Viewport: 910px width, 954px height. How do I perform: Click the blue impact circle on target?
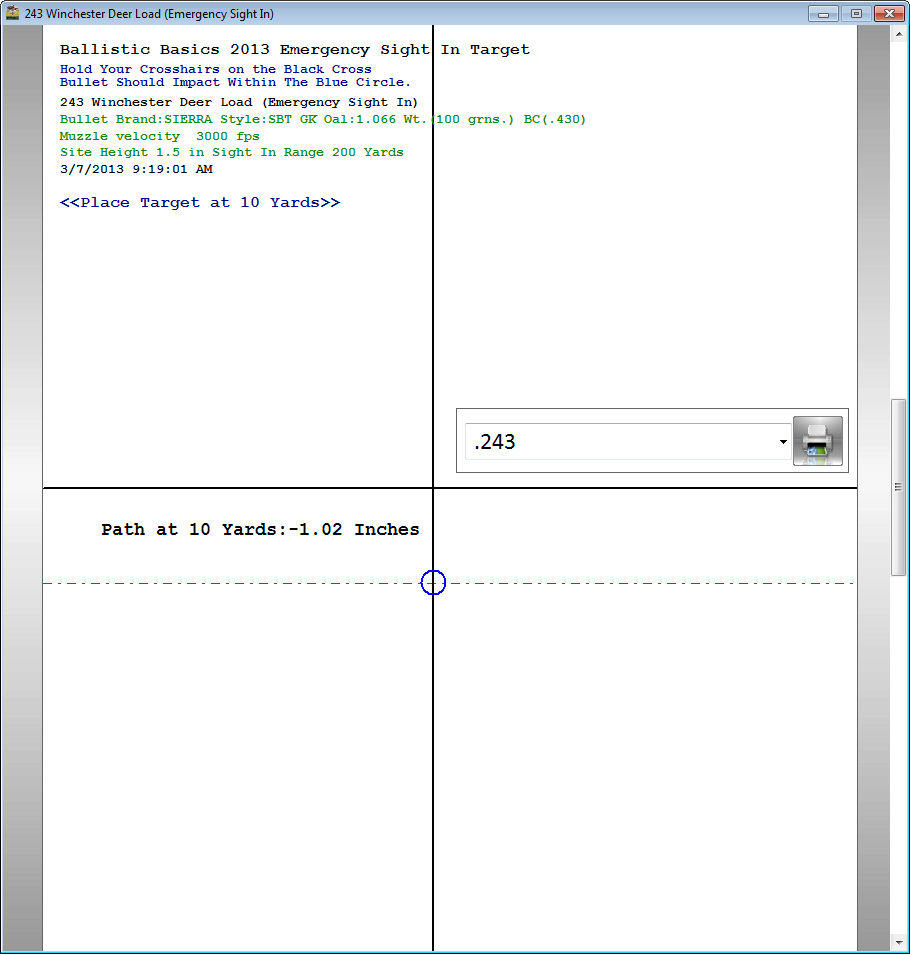[x=433, y=583]
